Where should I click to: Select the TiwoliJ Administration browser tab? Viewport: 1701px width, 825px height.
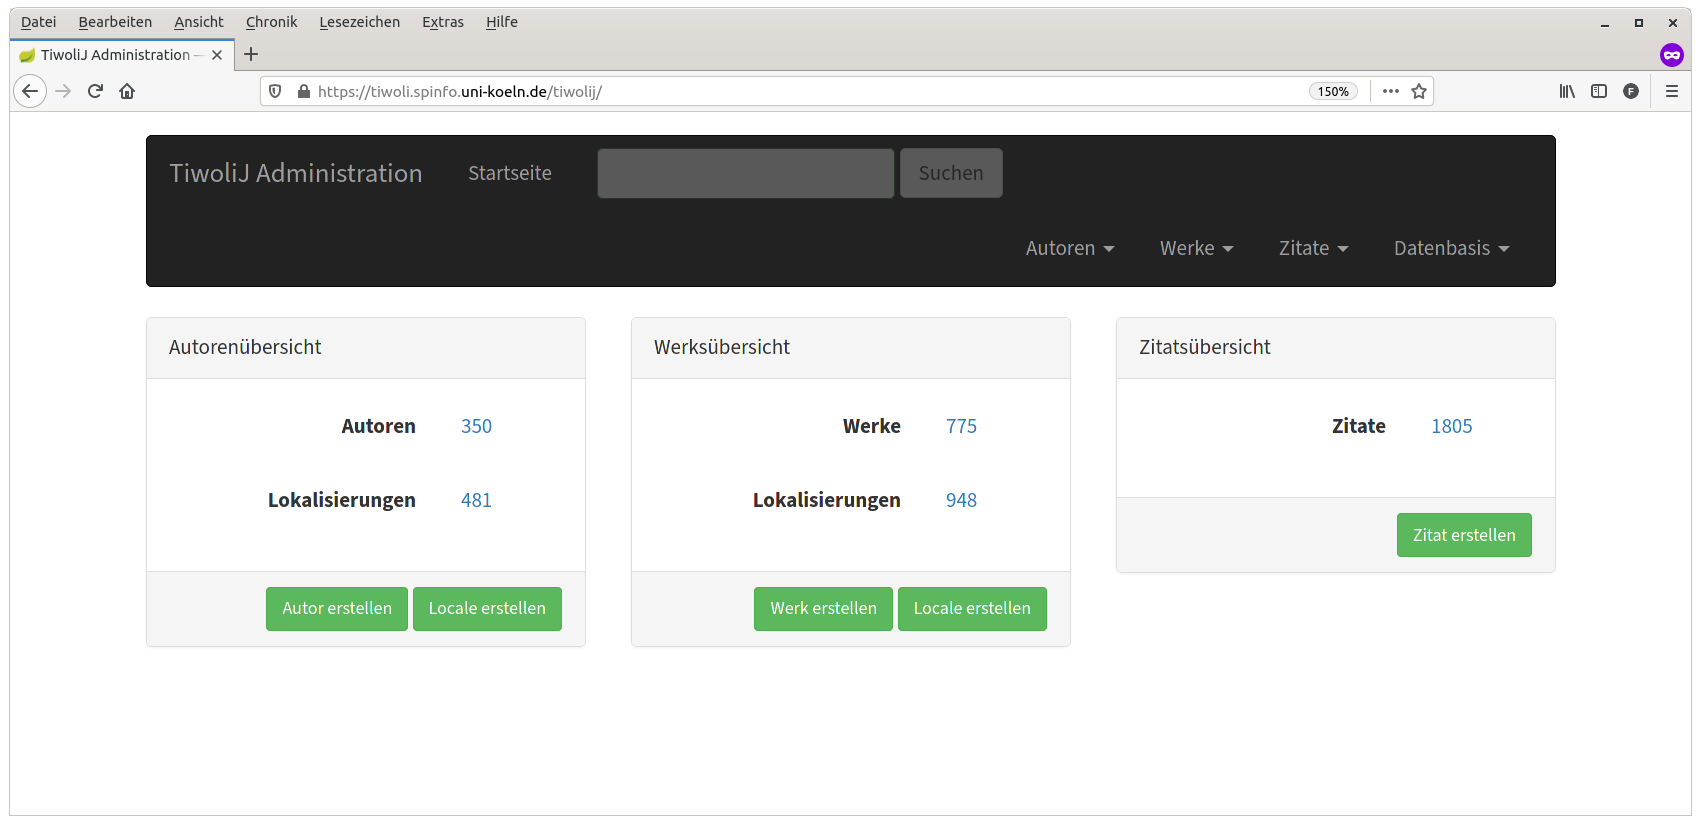(x=122, y=55)
